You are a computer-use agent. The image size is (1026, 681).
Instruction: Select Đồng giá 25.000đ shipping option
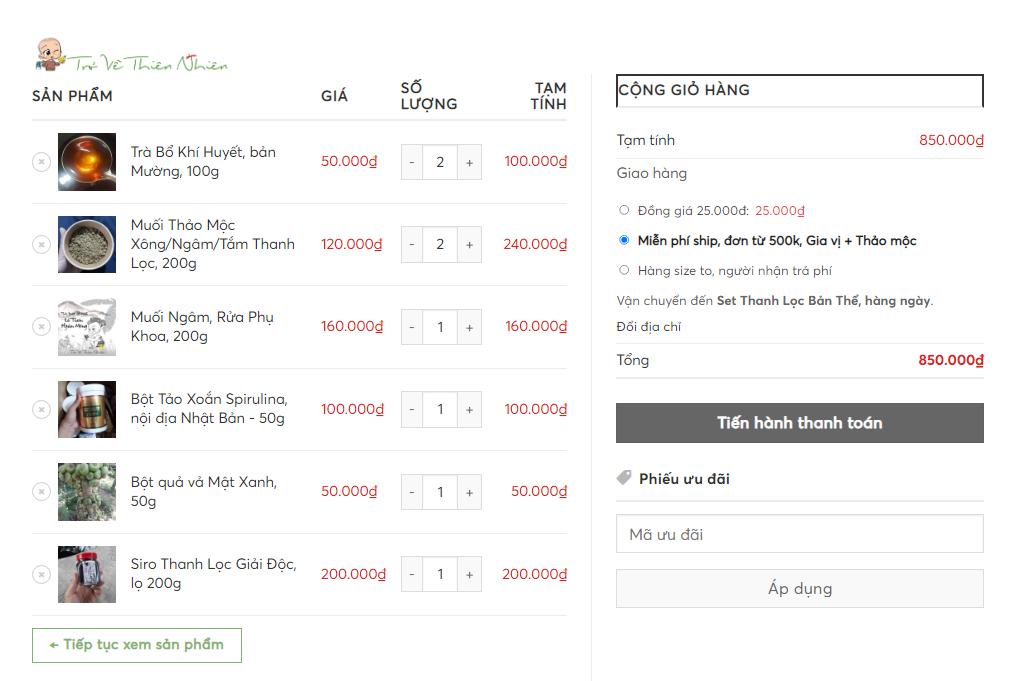point(624,210)
